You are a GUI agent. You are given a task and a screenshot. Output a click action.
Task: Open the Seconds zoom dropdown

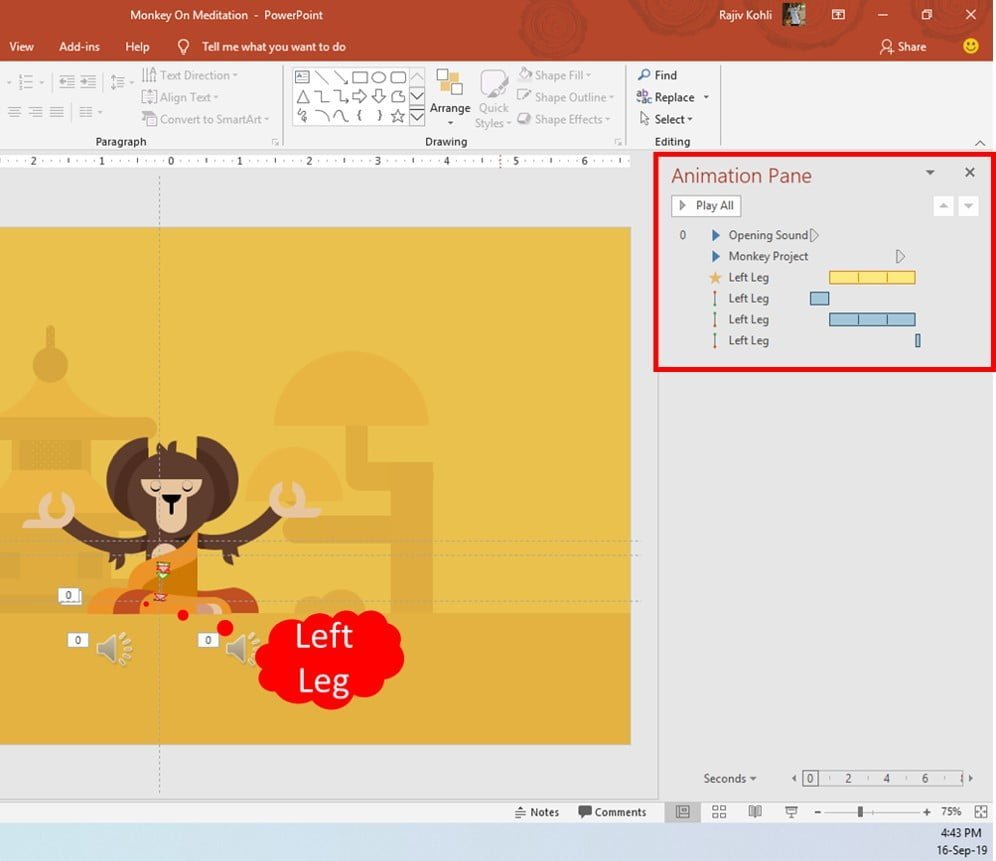(729, 778)
